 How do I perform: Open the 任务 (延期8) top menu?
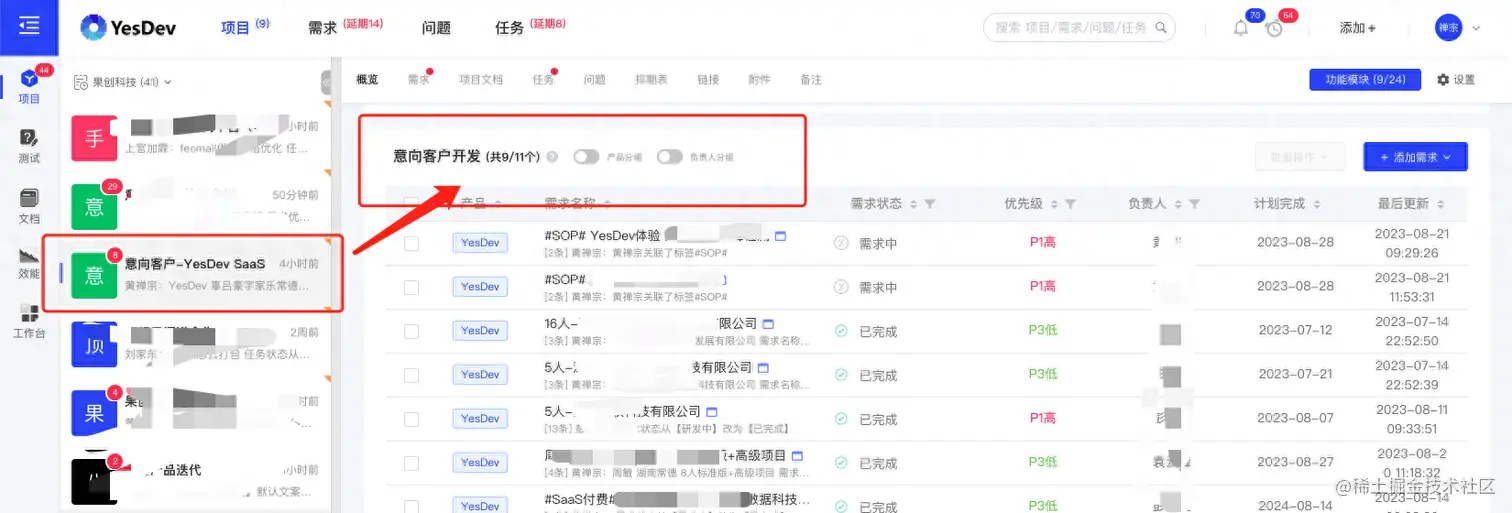[x=530, y=27]
